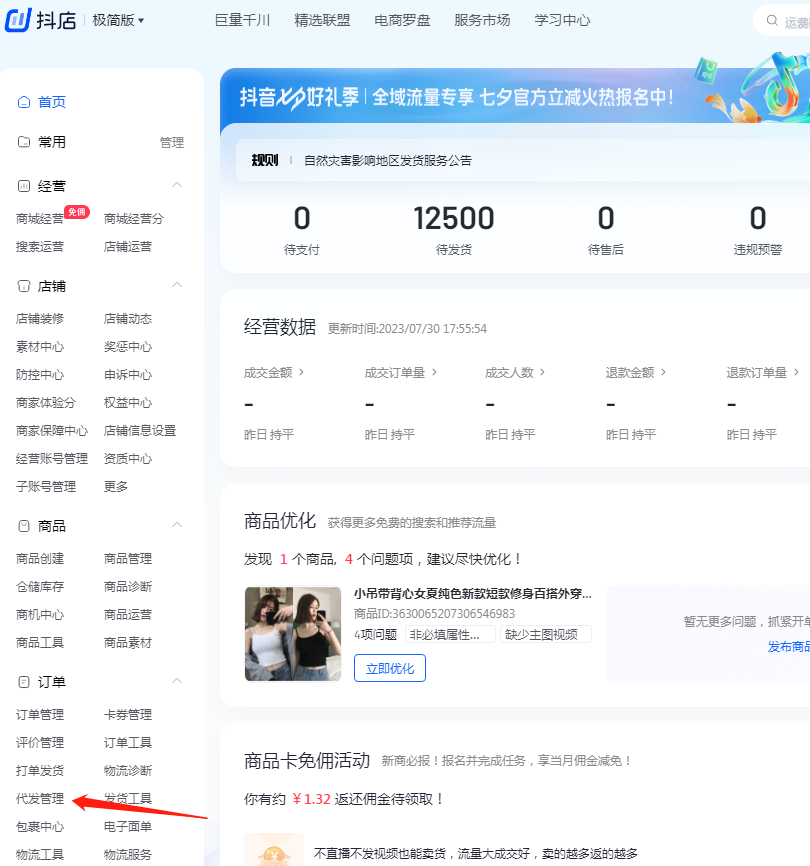Open 子账号管理 in the sidebar
Image resolution: width=810 pixels, height=866 pixels.
coord(46,487)
